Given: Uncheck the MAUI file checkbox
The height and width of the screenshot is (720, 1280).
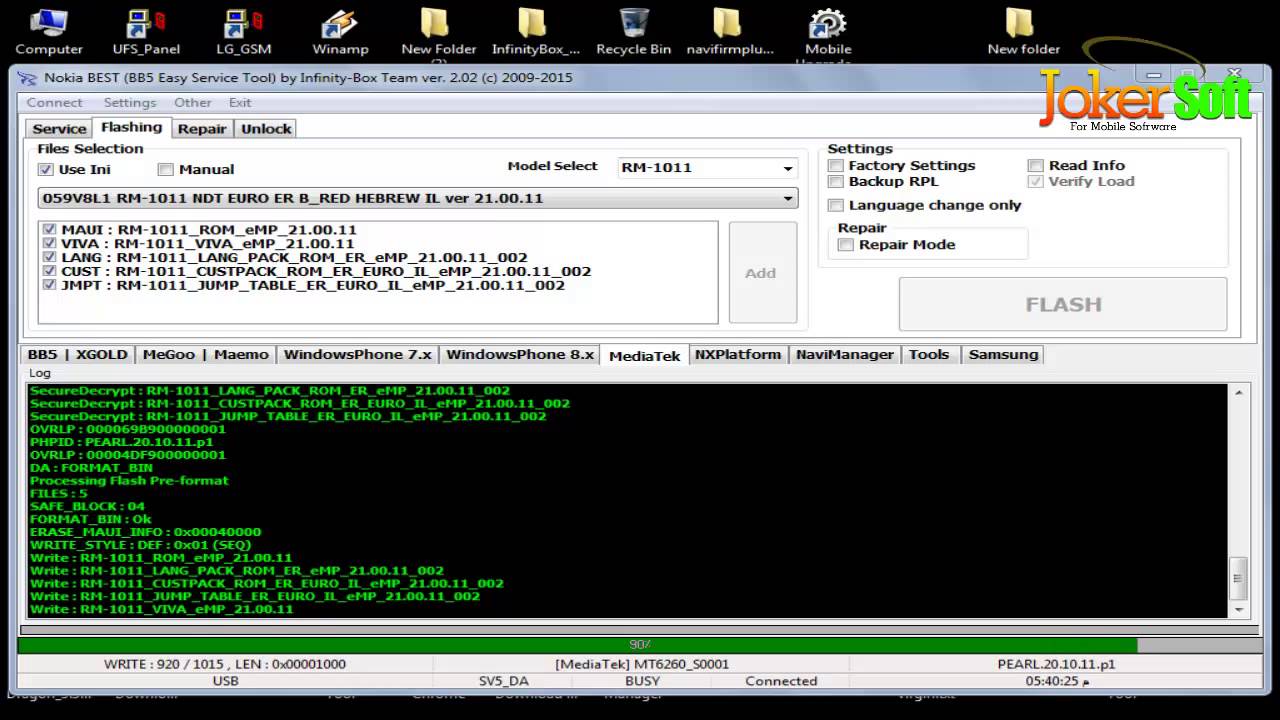Looking at the screenshot, I should pos(50,230).
